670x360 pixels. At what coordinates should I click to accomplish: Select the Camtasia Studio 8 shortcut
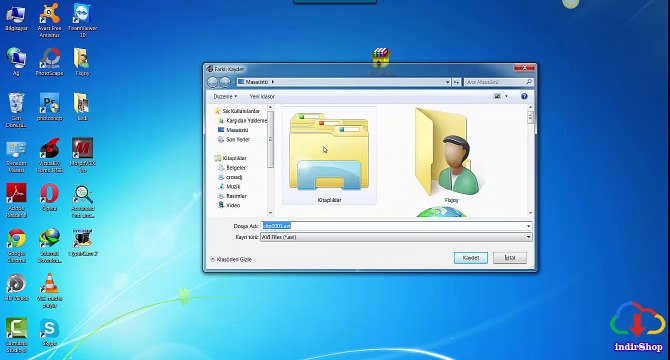click(16, 335)
